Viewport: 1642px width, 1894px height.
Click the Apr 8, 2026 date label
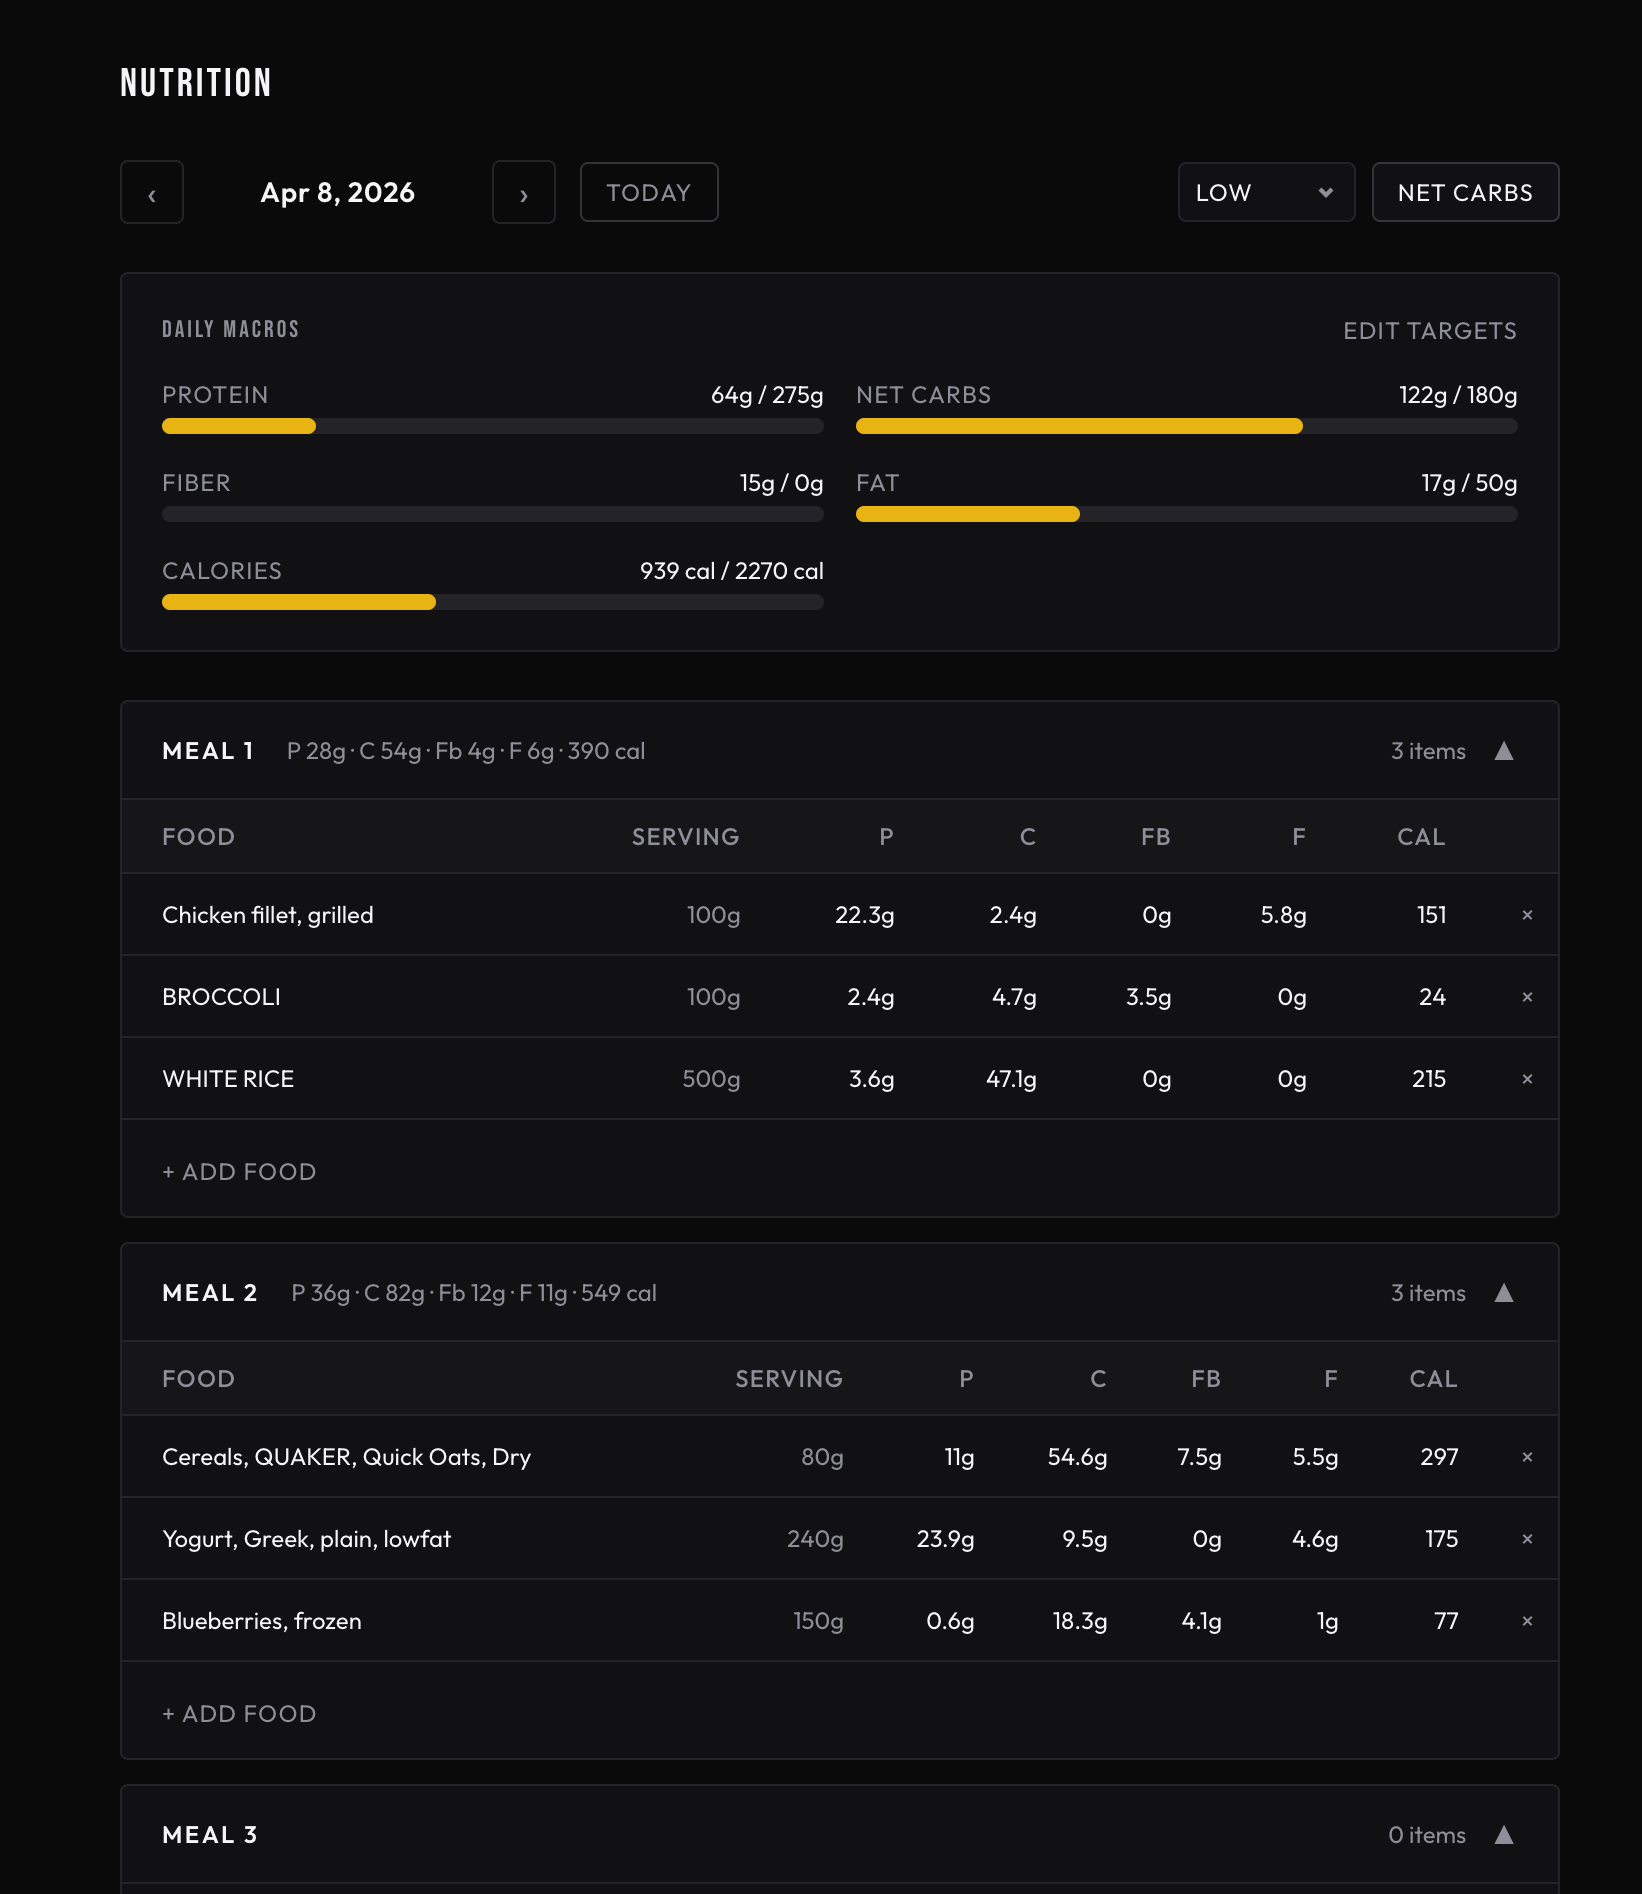coord(338,193)
